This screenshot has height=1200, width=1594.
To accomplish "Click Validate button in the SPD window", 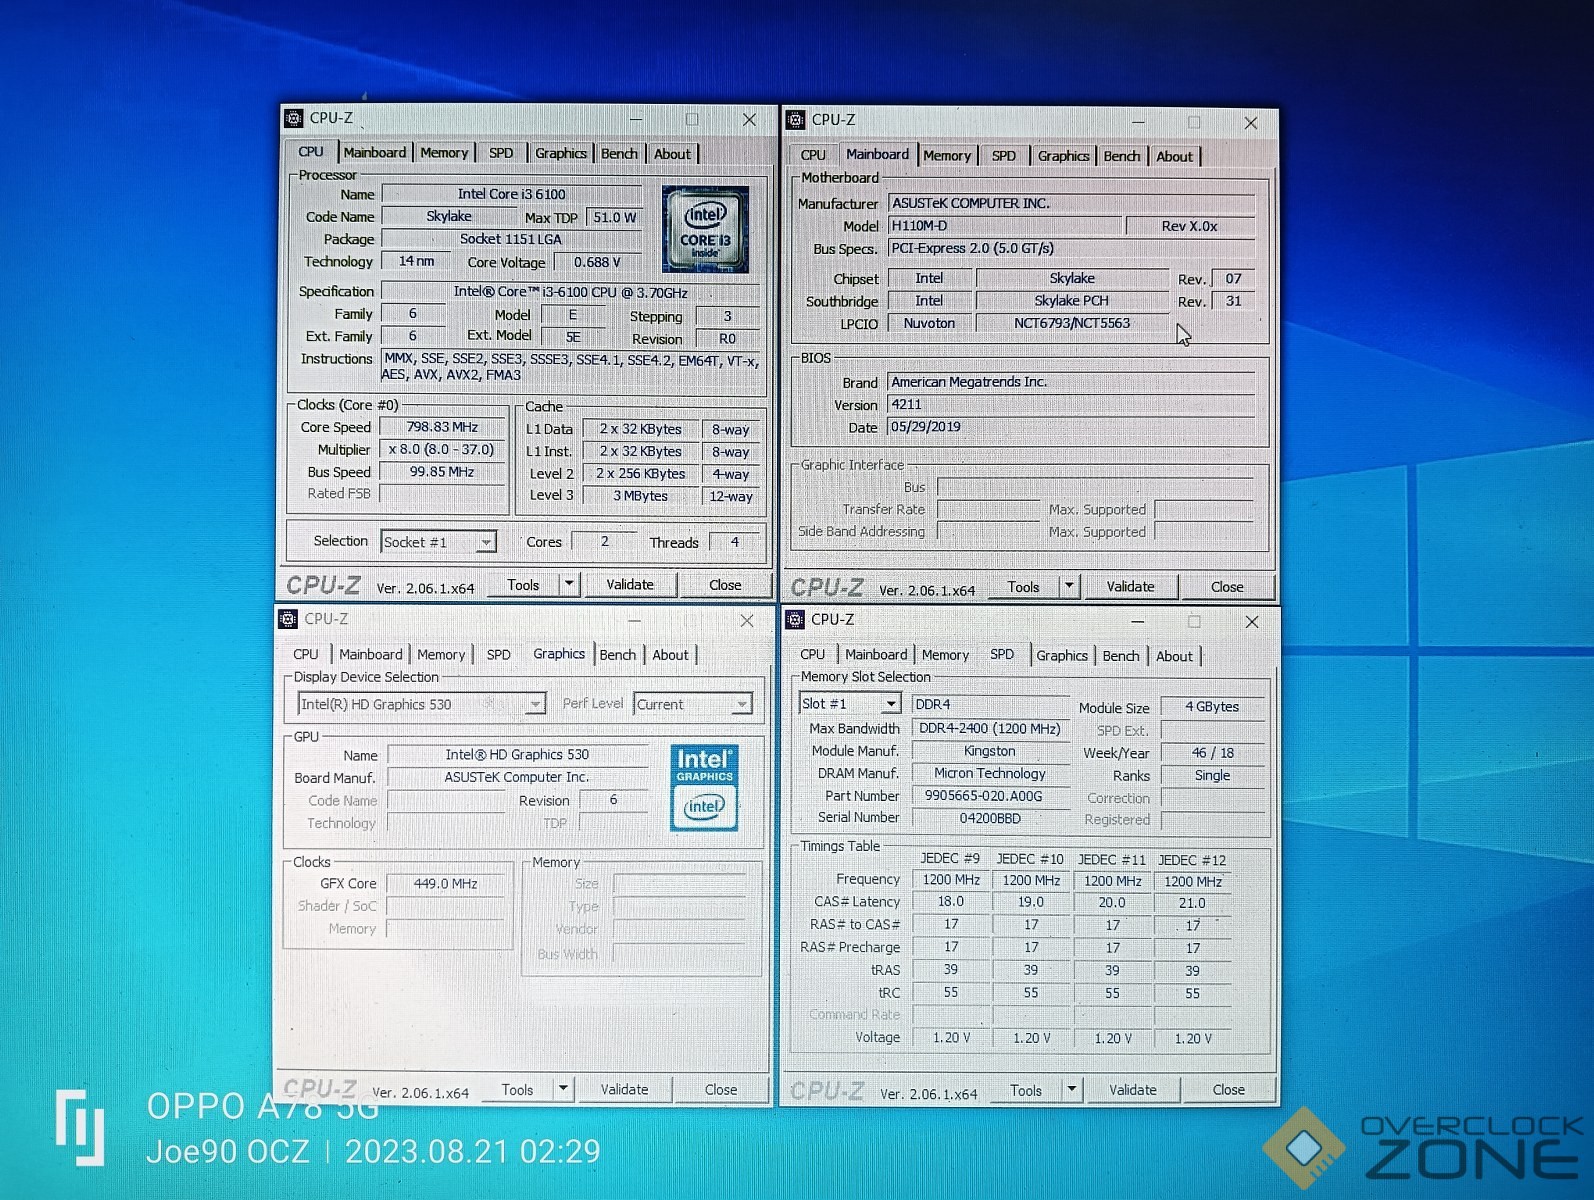I will [1132, 1090].
